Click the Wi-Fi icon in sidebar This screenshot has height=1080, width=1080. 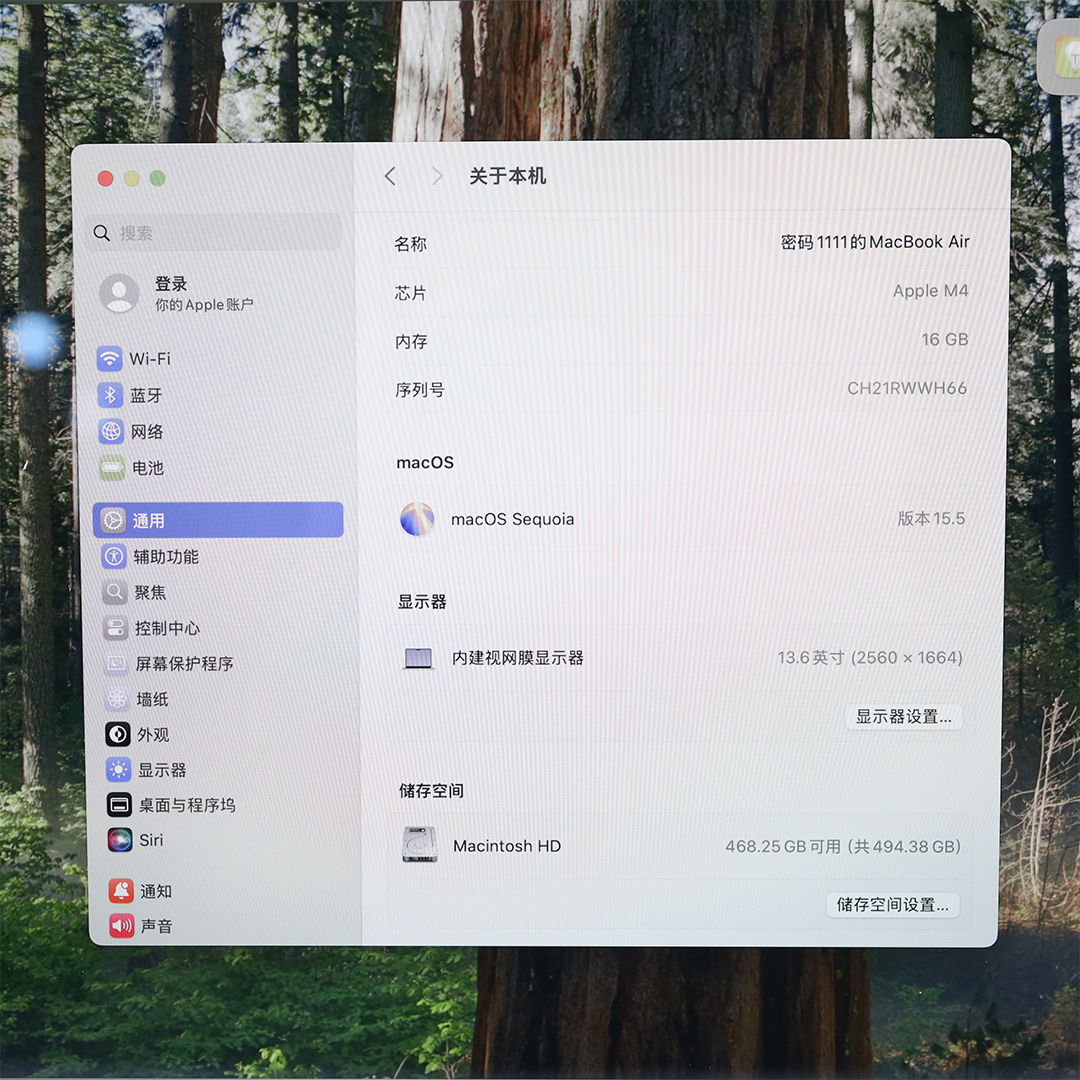tap(110, 359)
